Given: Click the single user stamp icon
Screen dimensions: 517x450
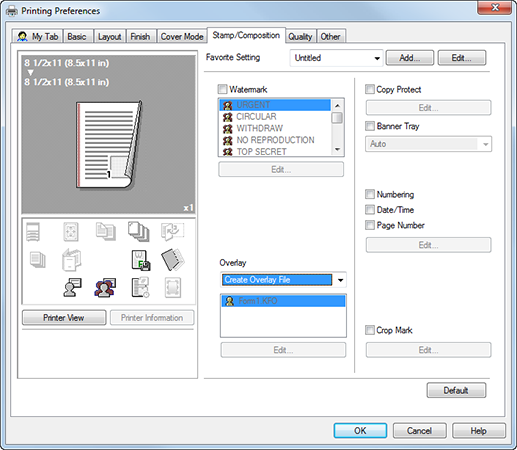Looking at the screenshot, I should [72, 287].
